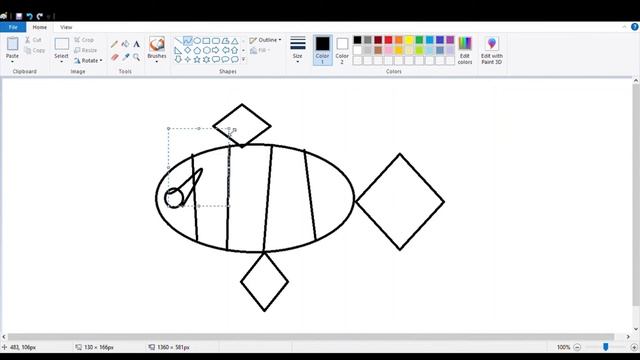Open the Select dropdown arrow

pos(61,62)
